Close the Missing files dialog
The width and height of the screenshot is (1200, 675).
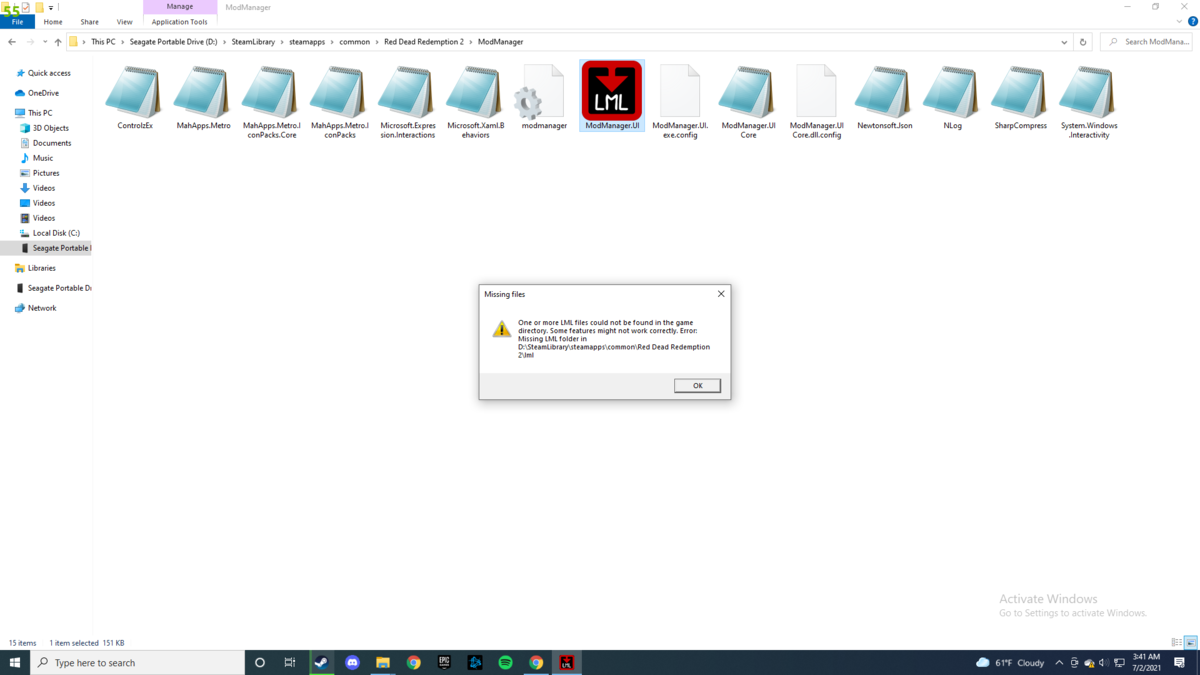pos(721,294)
